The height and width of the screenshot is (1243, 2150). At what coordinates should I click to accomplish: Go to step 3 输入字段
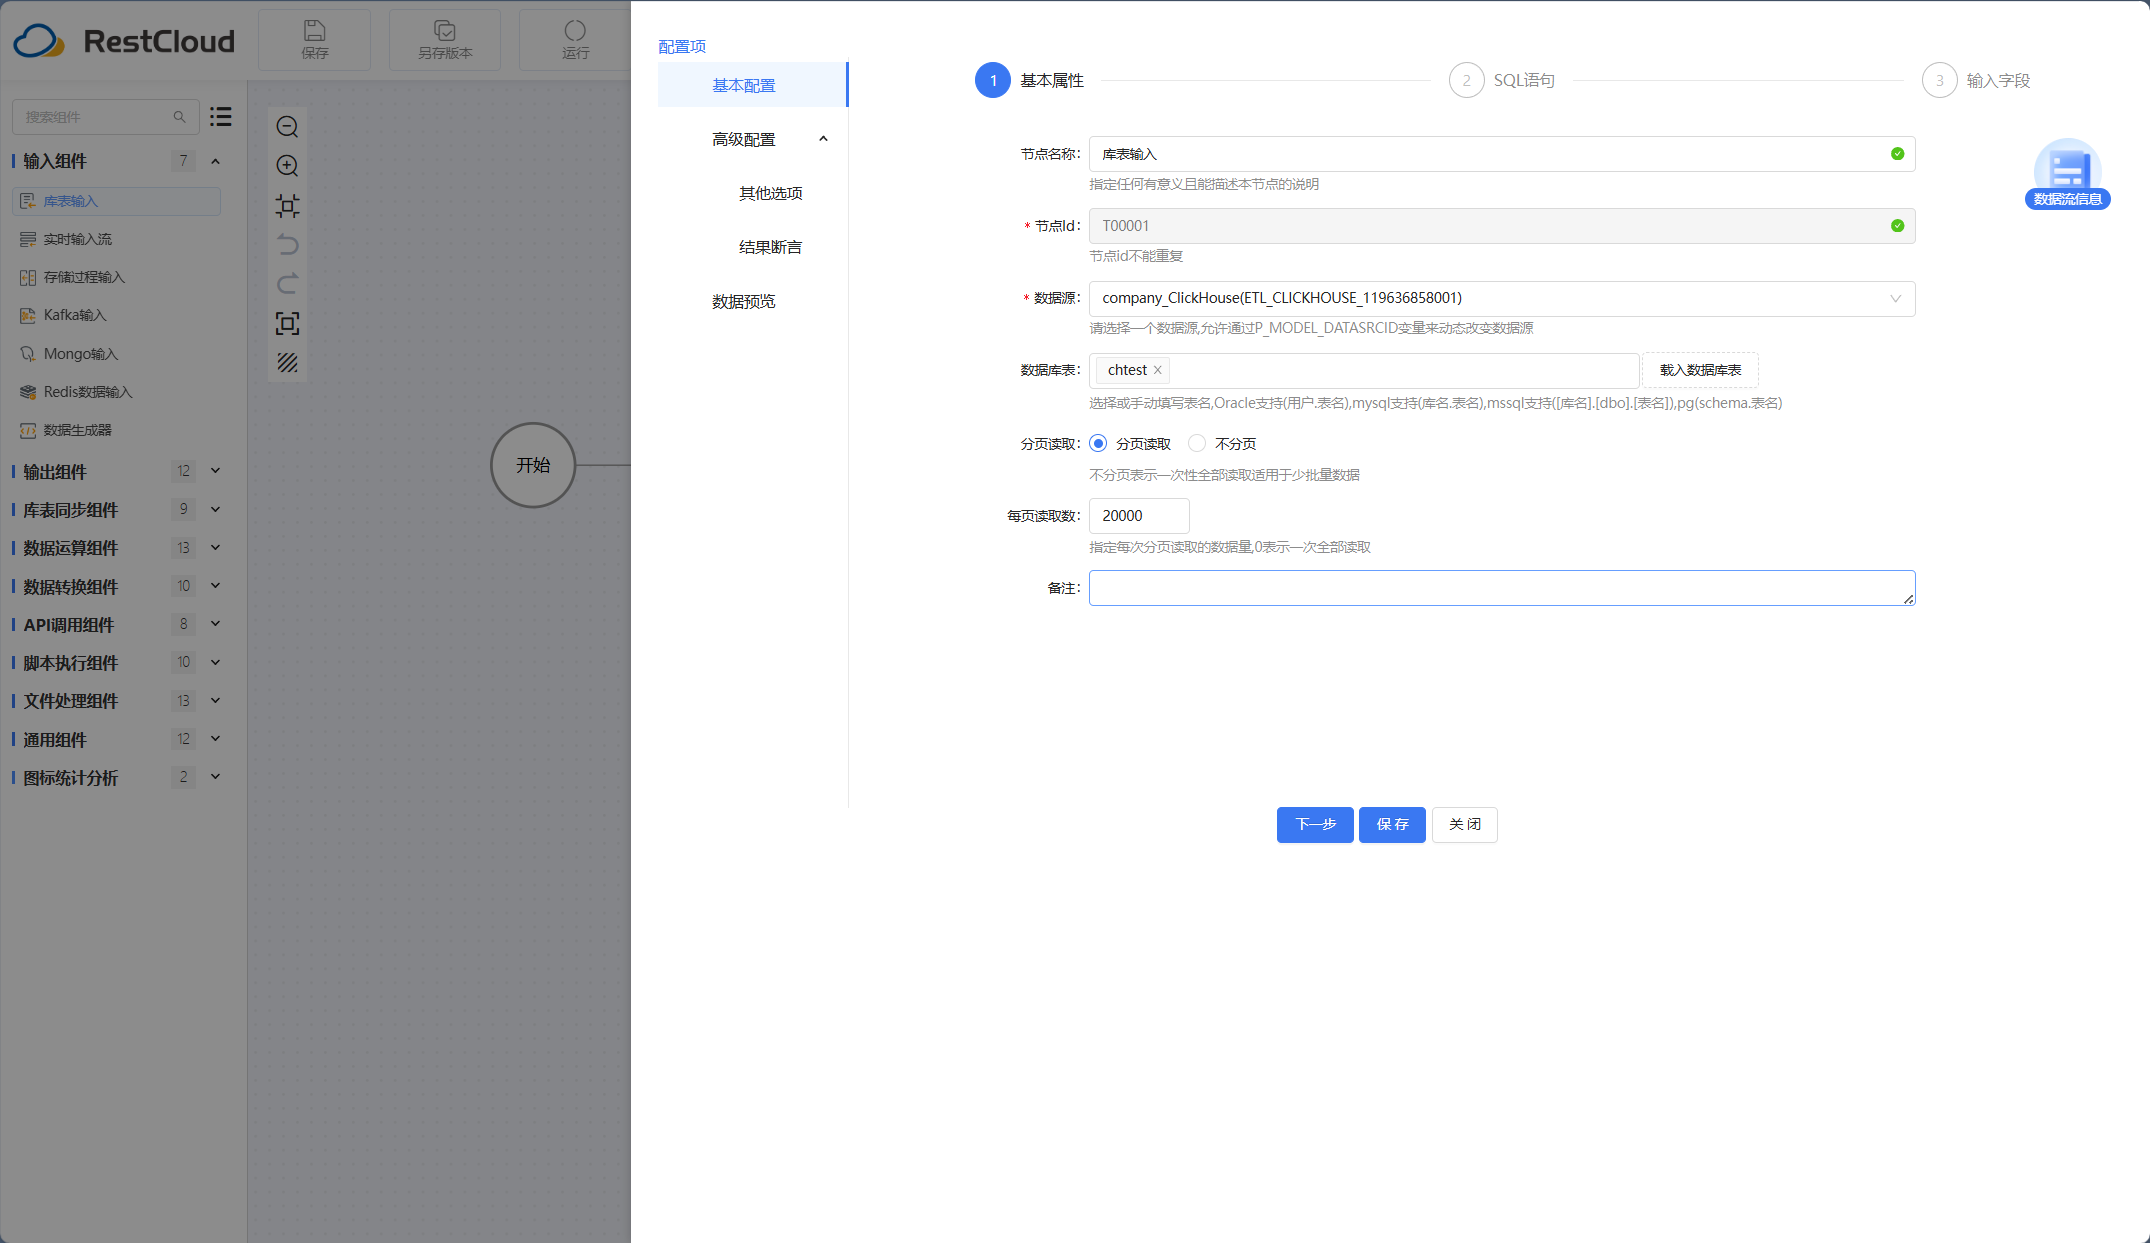click(x=1976, y=80)
